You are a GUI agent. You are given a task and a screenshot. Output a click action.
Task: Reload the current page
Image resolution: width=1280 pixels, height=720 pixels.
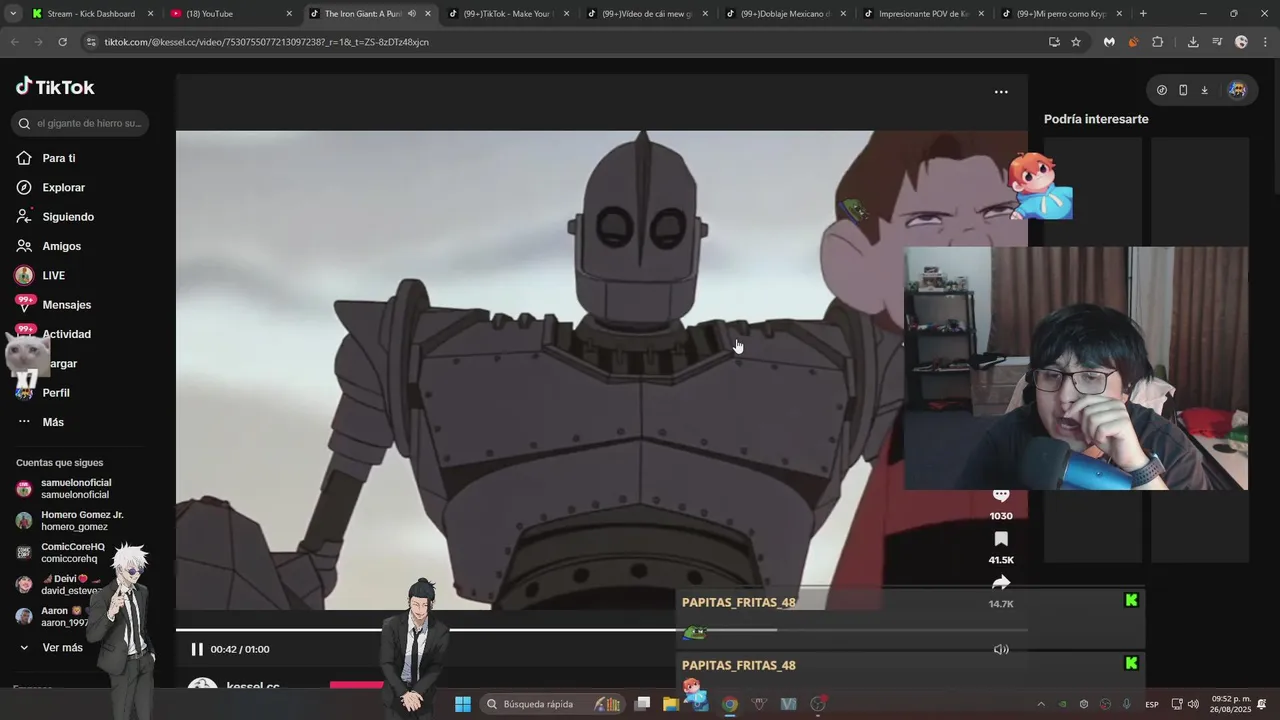tap(62, 42)
